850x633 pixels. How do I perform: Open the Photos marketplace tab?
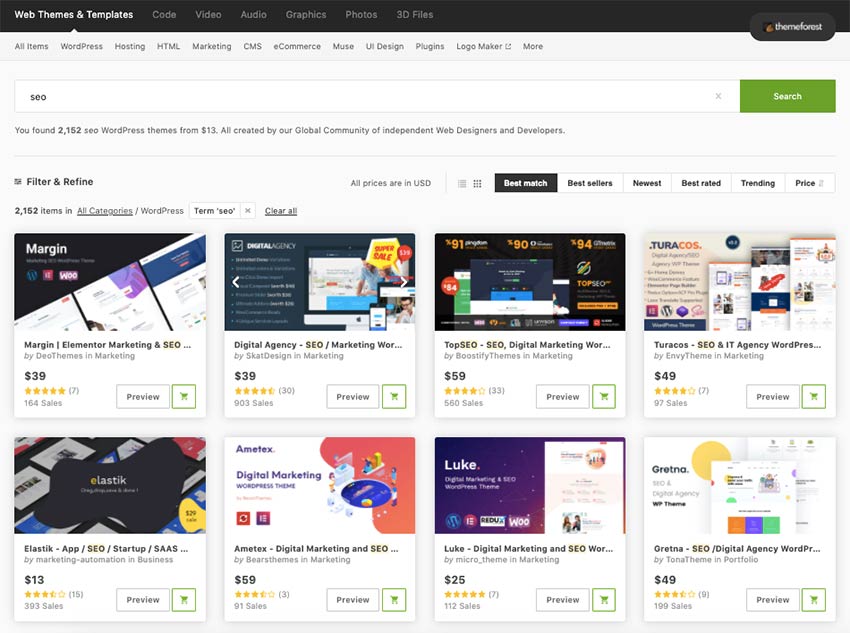pos(361,15)
